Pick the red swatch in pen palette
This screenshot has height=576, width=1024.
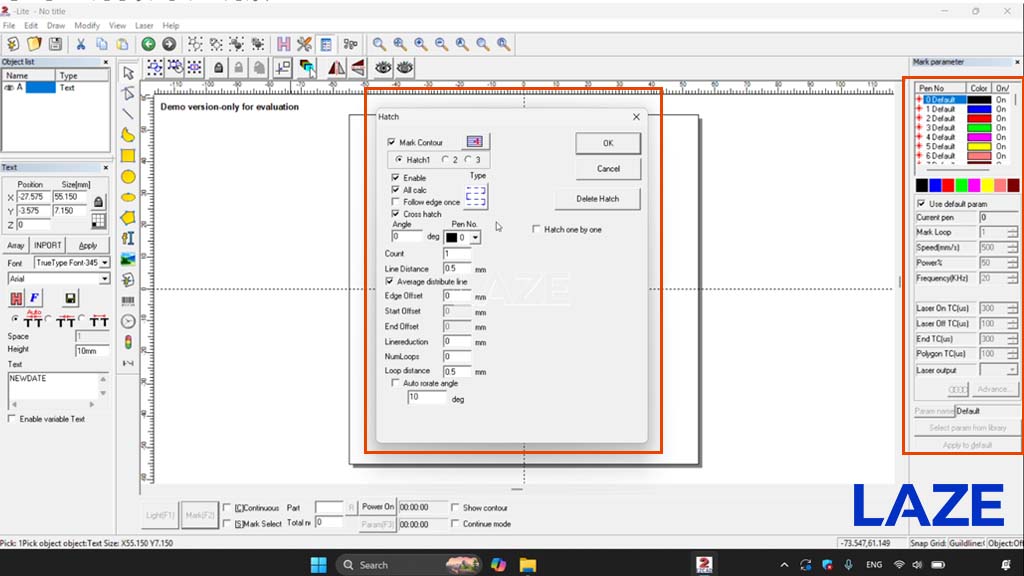[948, 185]
